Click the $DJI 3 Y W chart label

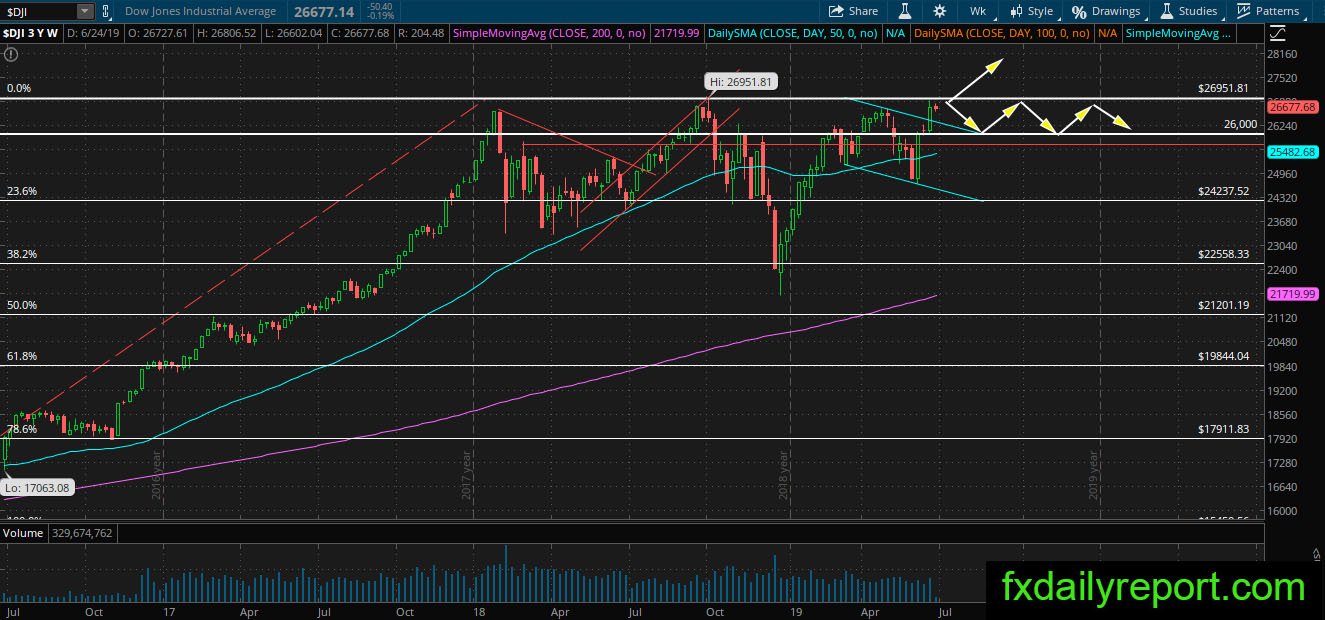30,34
